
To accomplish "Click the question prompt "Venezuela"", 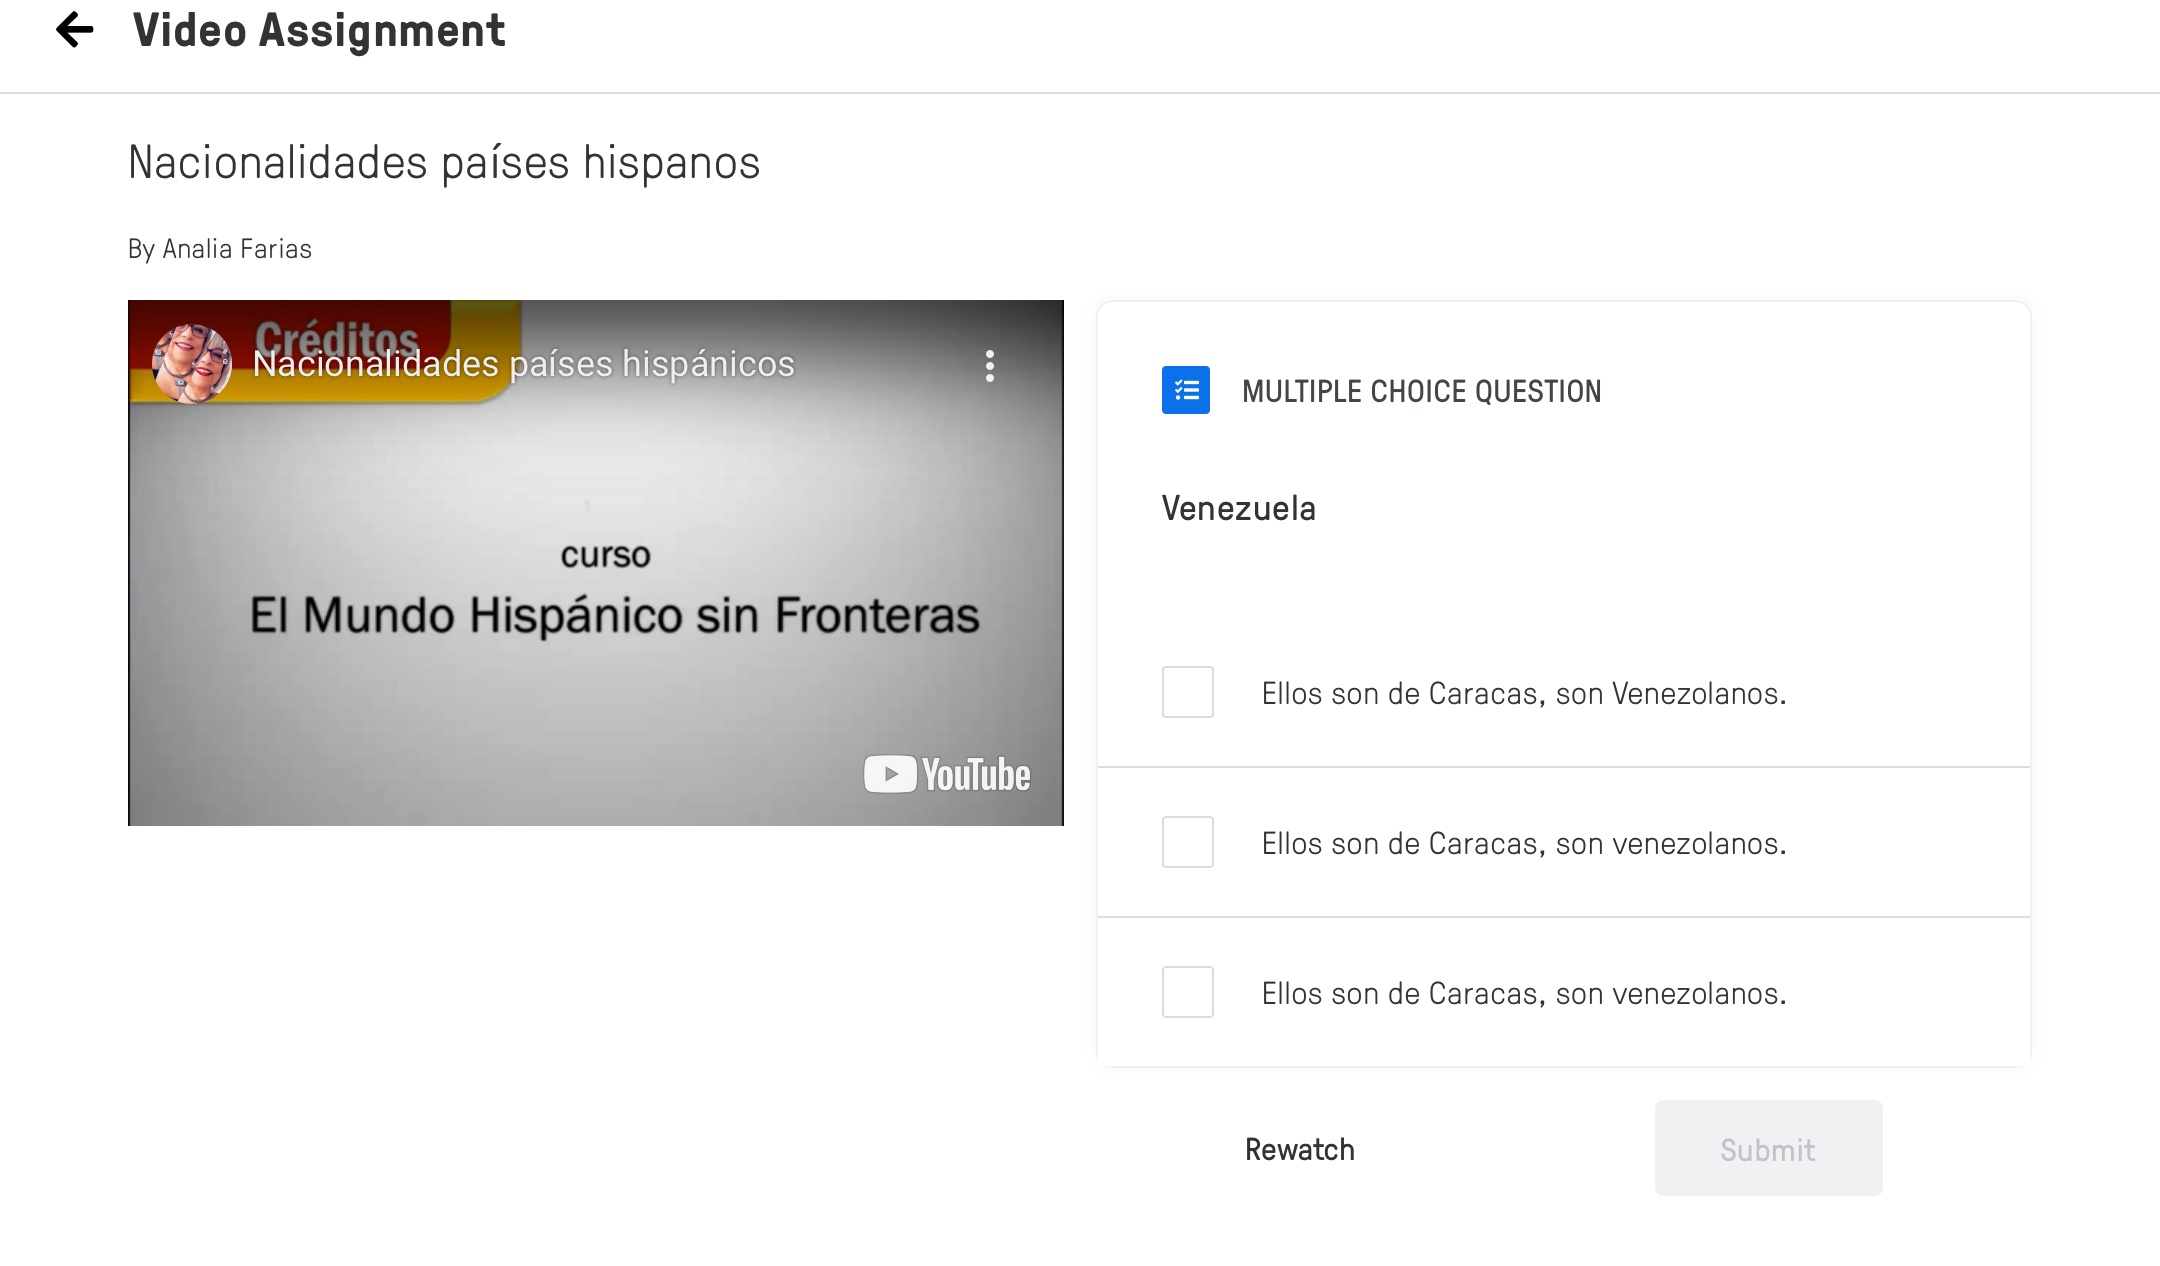I will click(x=1238, y=508).
